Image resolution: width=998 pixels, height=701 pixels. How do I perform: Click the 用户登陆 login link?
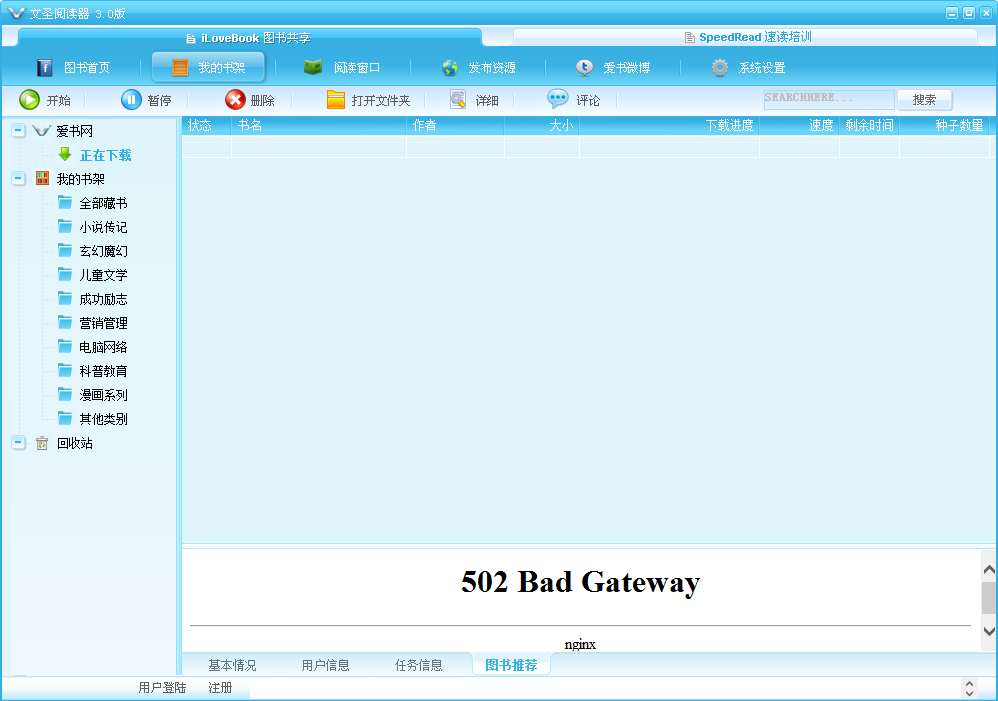pyautogui.click(x=162, y=688)
